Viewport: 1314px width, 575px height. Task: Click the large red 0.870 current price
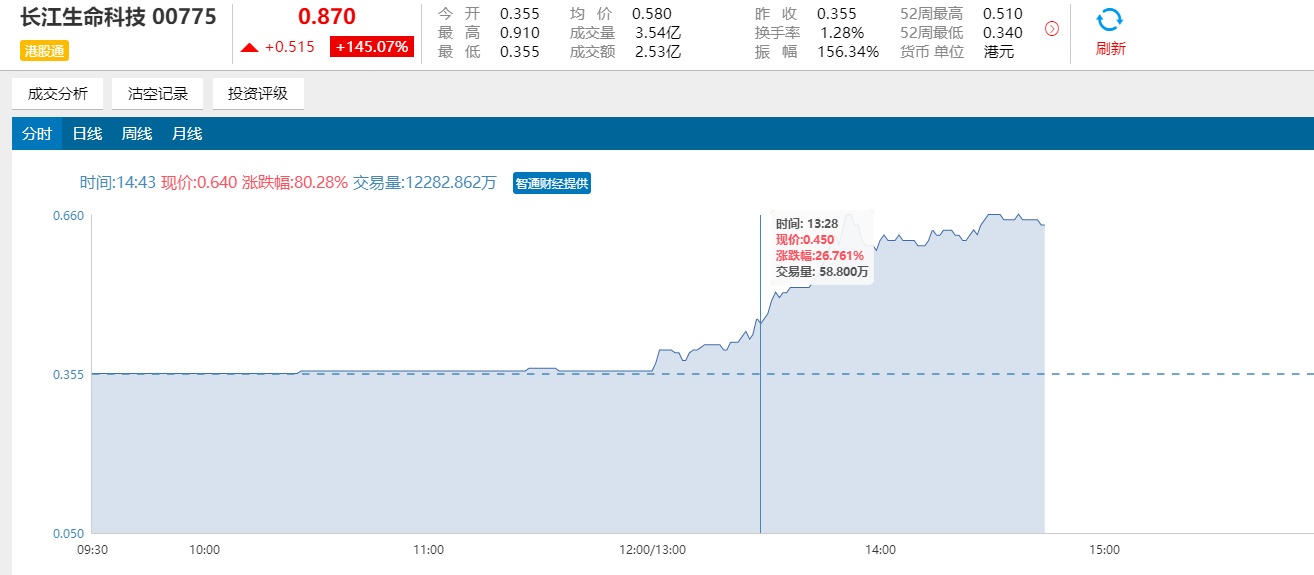[327, 17]
